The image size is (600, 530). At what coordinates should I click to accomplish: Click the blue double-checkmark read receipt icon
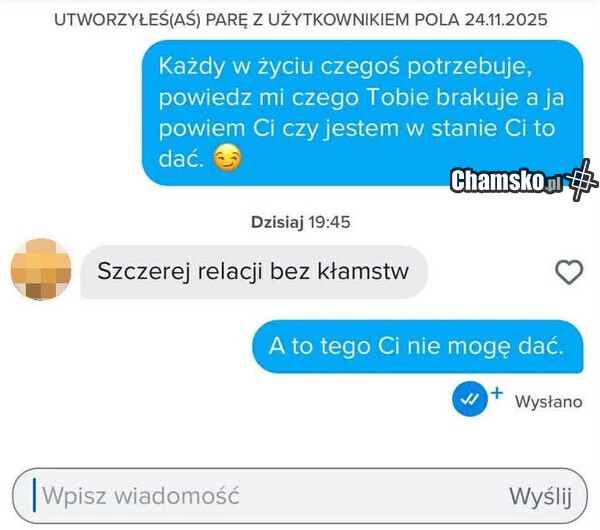click(x=470, y=399)
